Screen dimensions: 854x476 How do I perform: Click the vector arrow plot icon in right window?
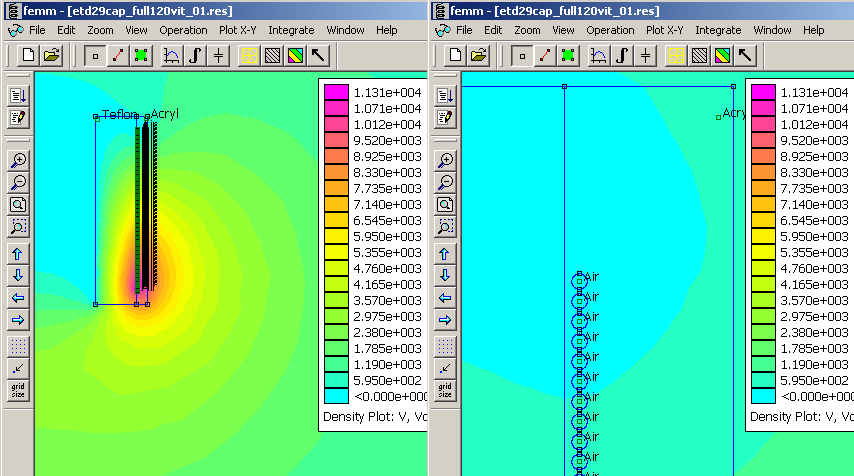[x=746, y=55]
